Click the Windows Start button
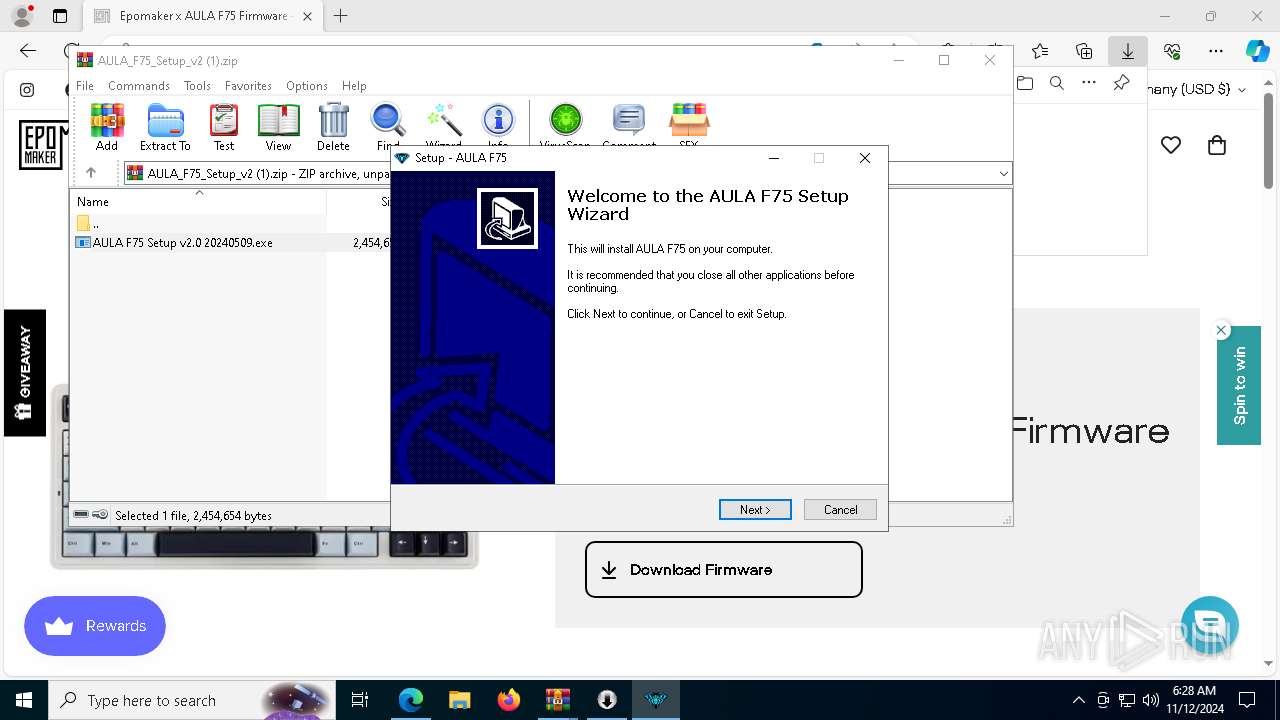 [x=24, y=700]
